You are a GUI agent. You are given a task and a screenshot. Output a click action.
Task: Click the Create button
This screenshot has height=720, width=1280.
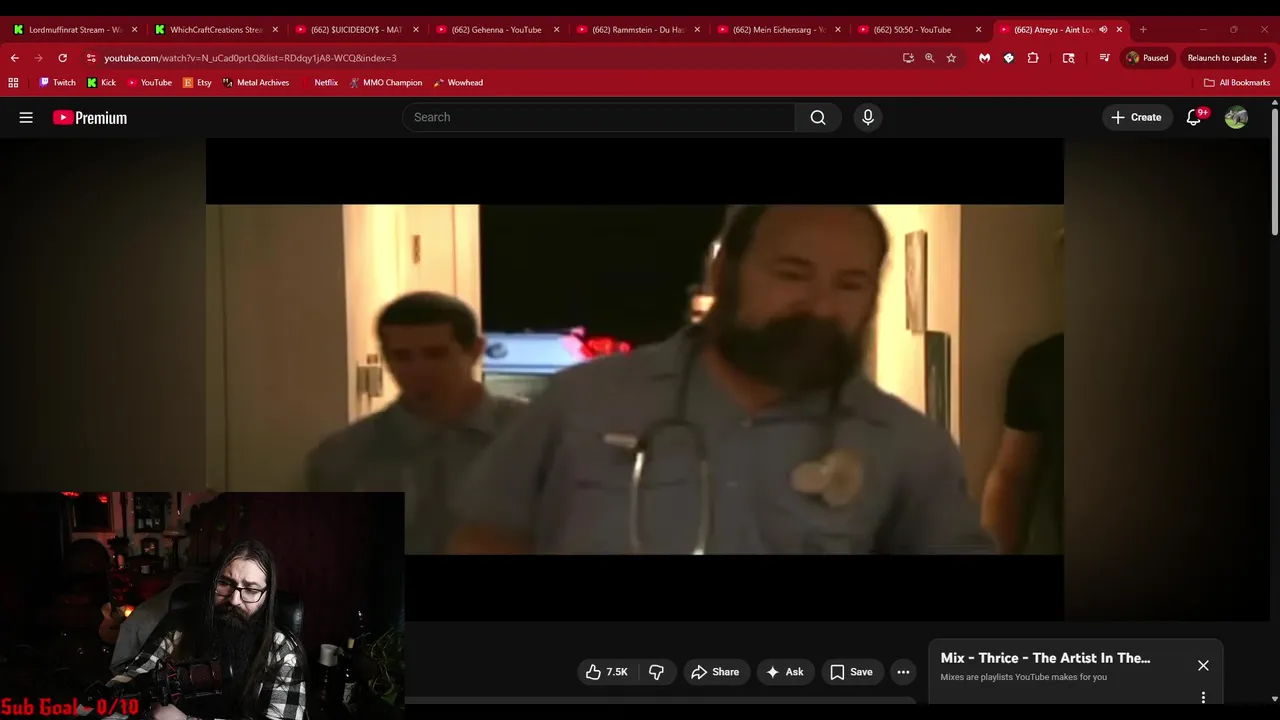tap(1136, 117)
